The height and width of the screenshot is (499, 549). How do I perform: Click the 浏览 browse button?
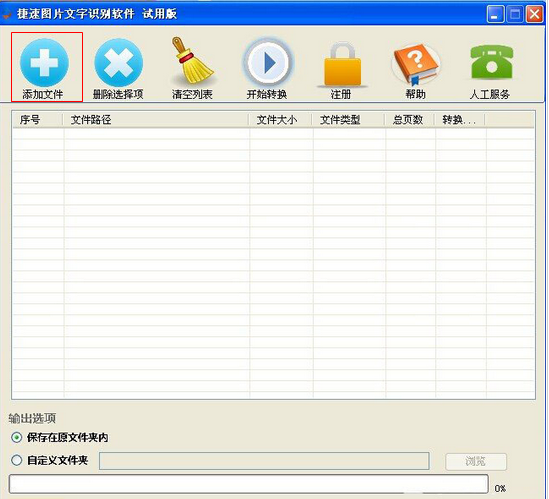click(x=475, y=461)
